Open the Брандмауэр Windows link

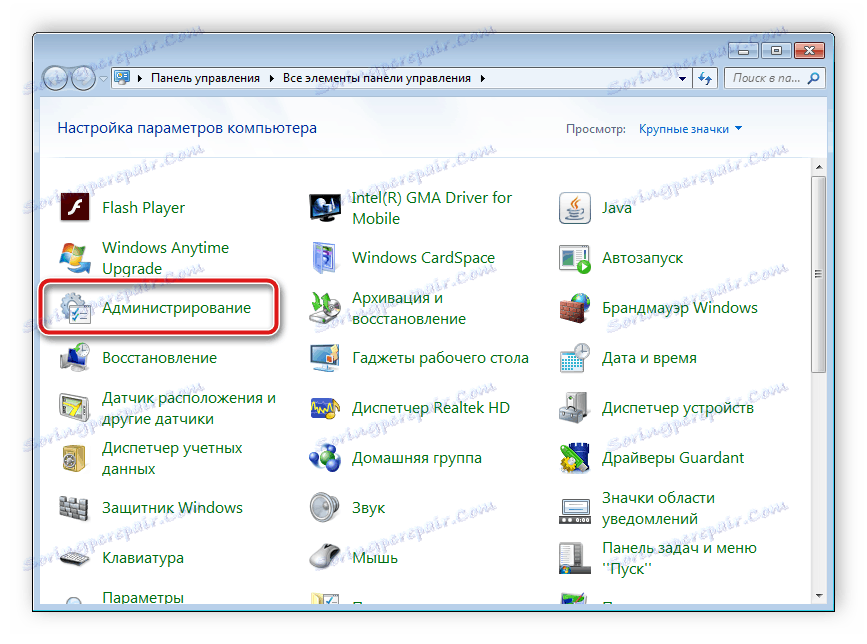pos(680,308)
